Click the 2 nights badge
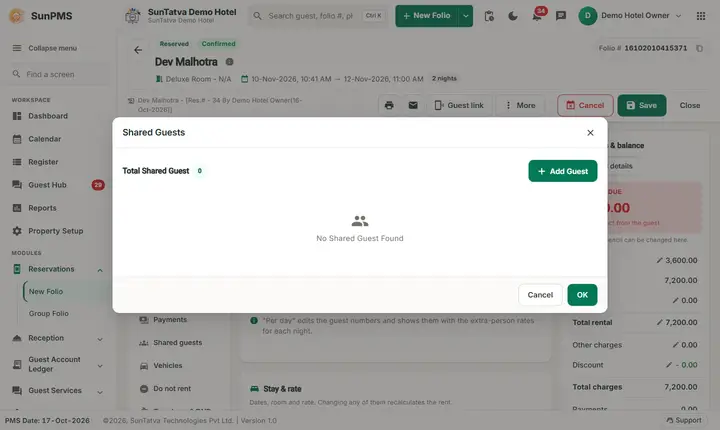 444,79
